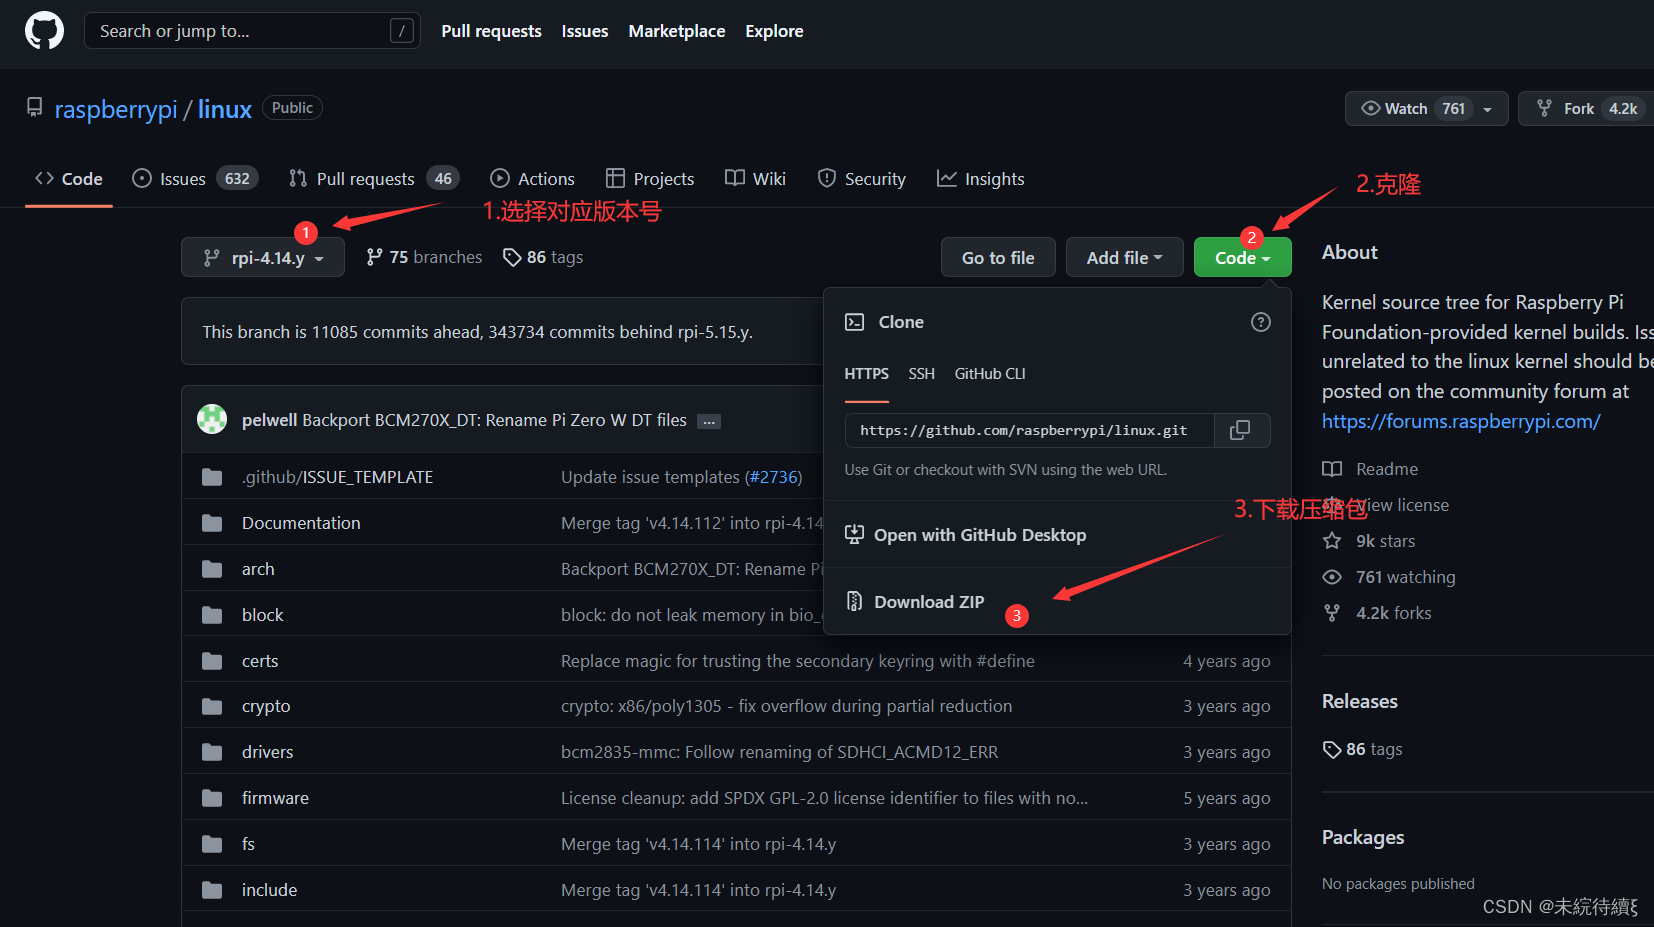1654x927 pixels.
Task: Select the SSH clone tab
Action: (x=922, y=374)
